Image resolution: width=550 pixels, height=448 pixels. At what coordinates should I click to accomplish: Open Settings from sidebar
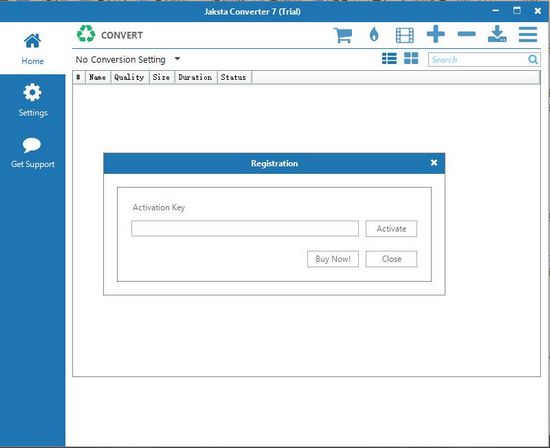(x=33, y=100)
